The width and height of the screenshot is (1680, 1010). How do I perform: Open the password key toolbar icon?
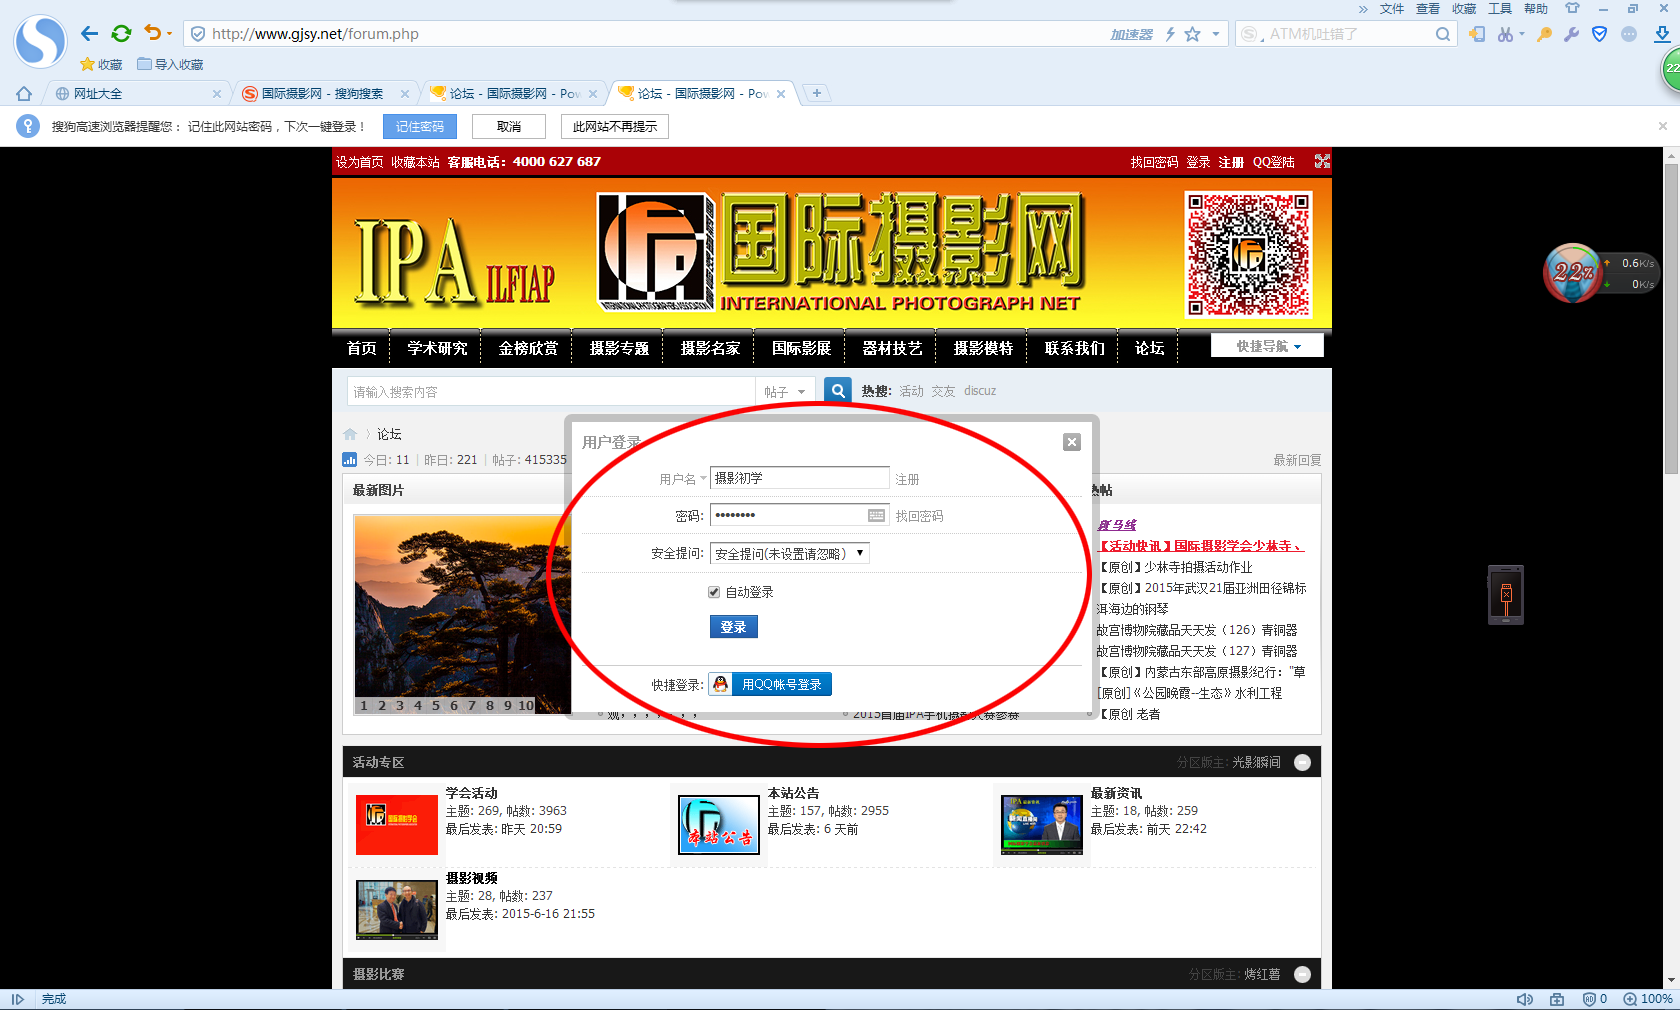tap(1545, 34)
